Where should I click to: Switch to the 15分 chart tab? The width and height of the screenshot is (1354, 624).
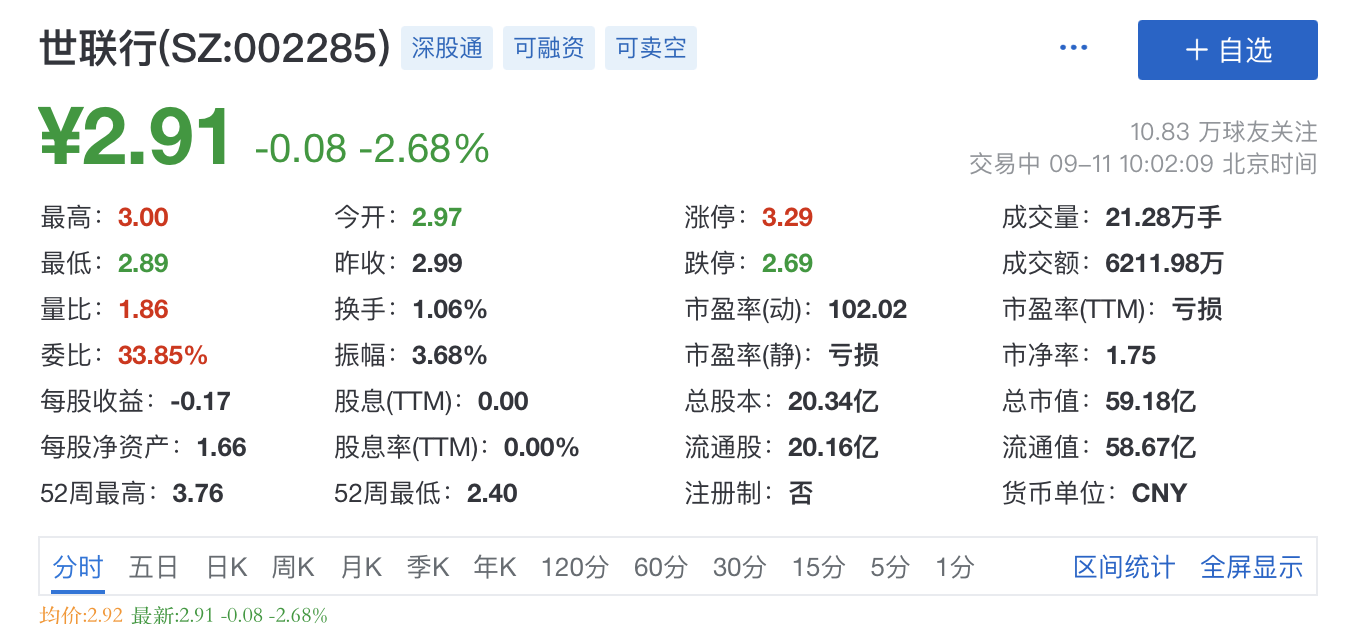click(818, 568)
